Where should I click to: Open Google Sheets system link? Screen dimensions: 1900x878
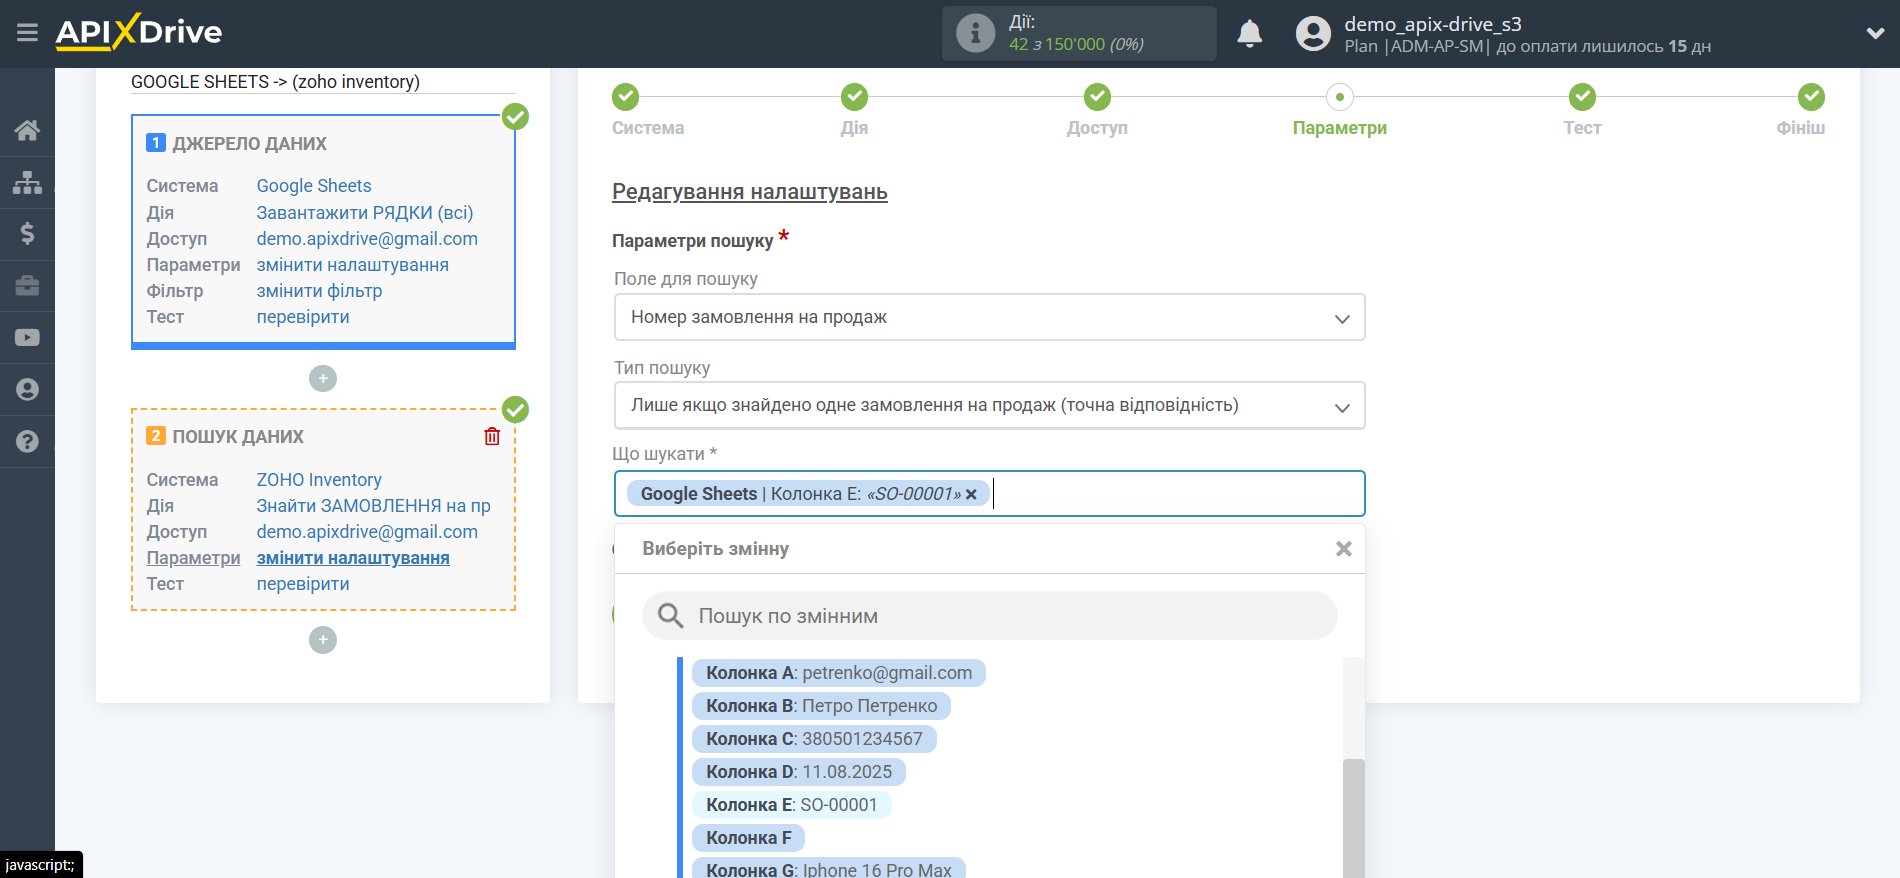click(x=313, y=186)
